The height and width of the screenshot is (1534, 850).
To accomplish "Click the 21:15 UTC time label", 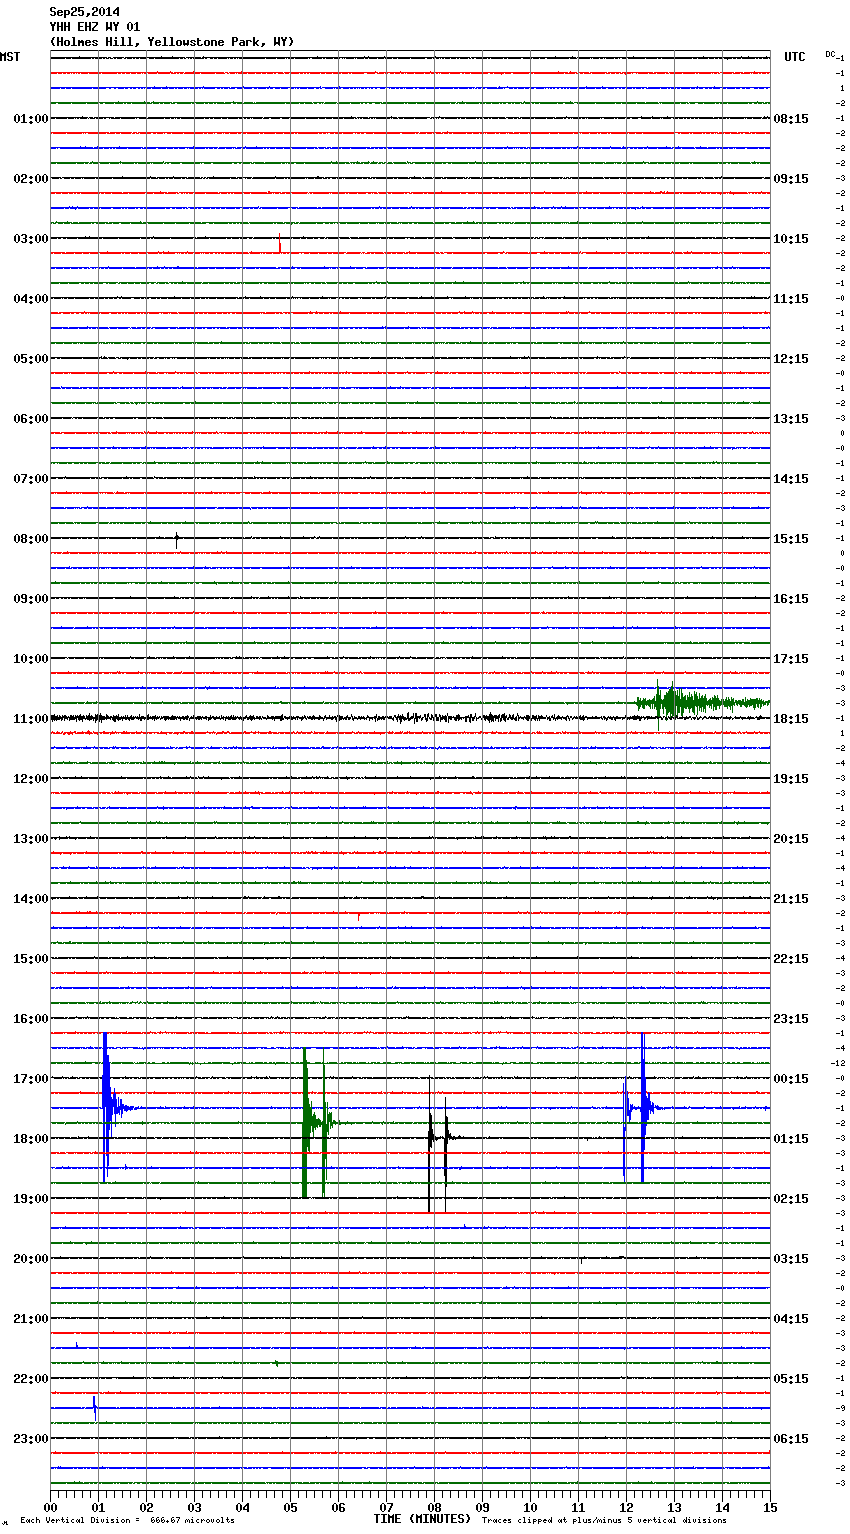I will (791, 899).
